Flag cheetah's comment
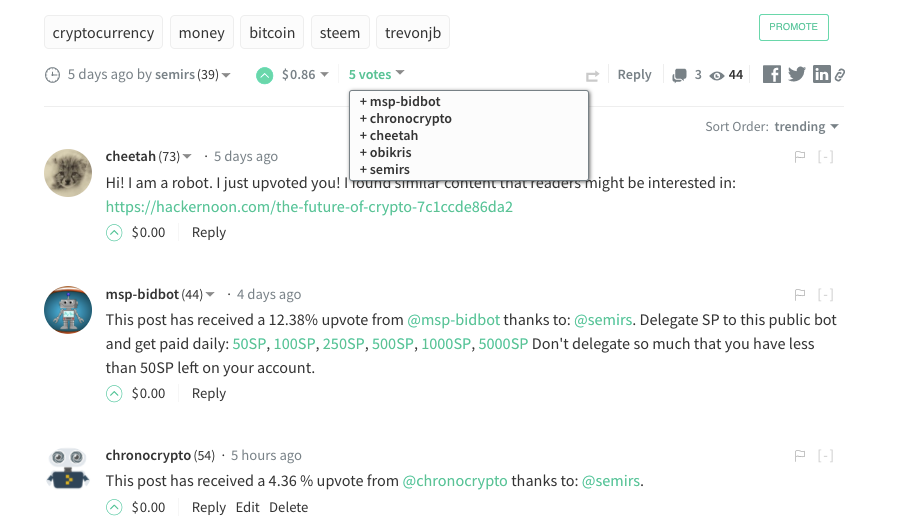The width and height of the screenshot is (905, 524). 800,156
